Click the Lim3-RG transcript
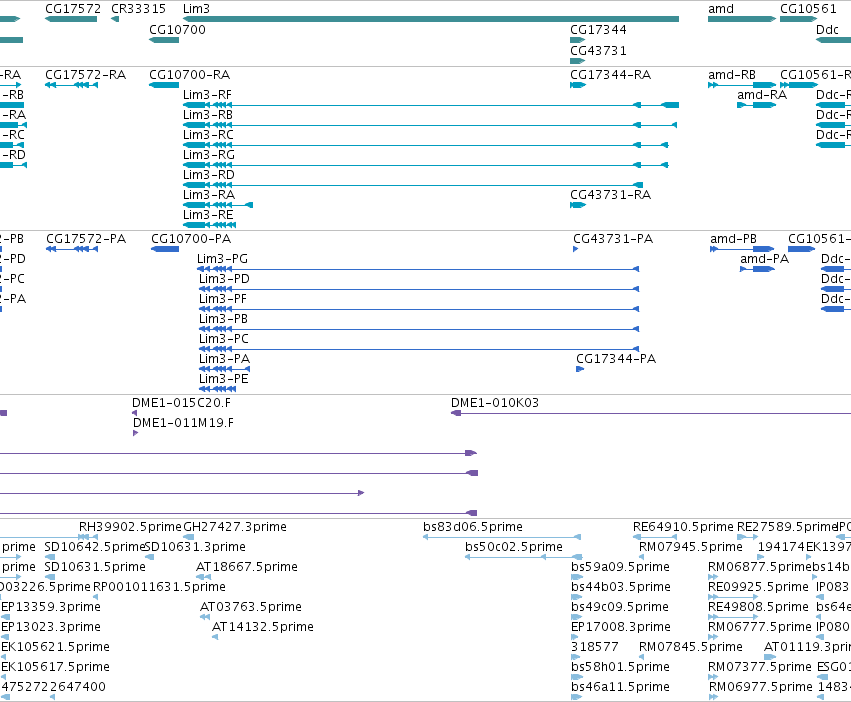851x702 pixels. tap(426, 165)
